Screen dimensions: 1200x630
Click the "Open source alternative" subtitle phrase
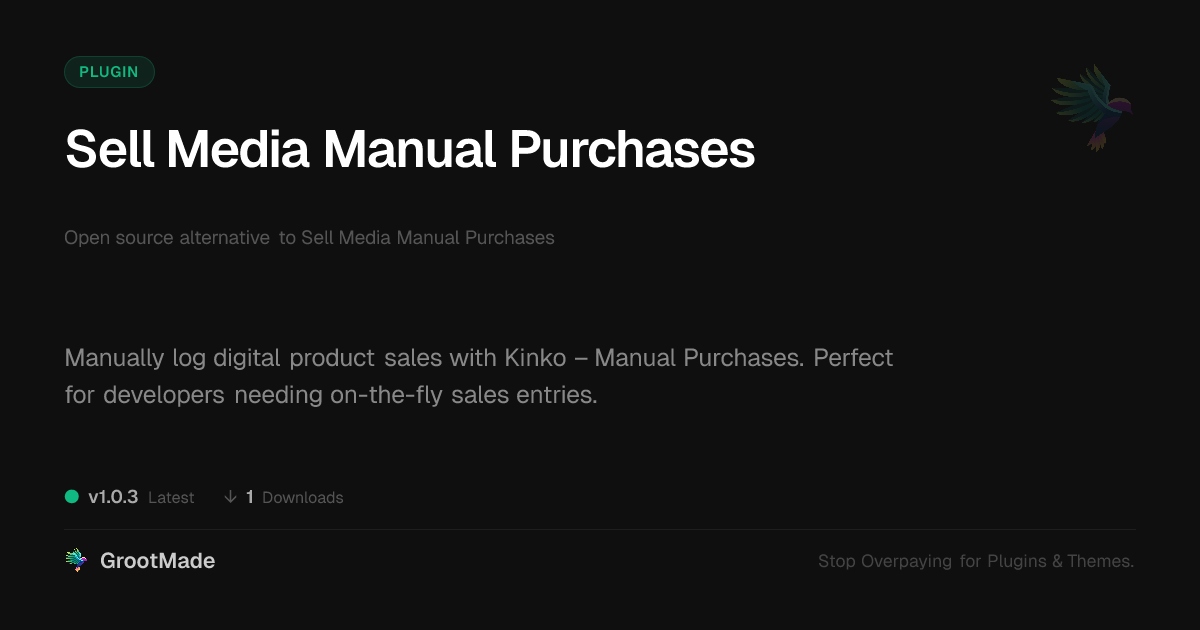[166, 238]
